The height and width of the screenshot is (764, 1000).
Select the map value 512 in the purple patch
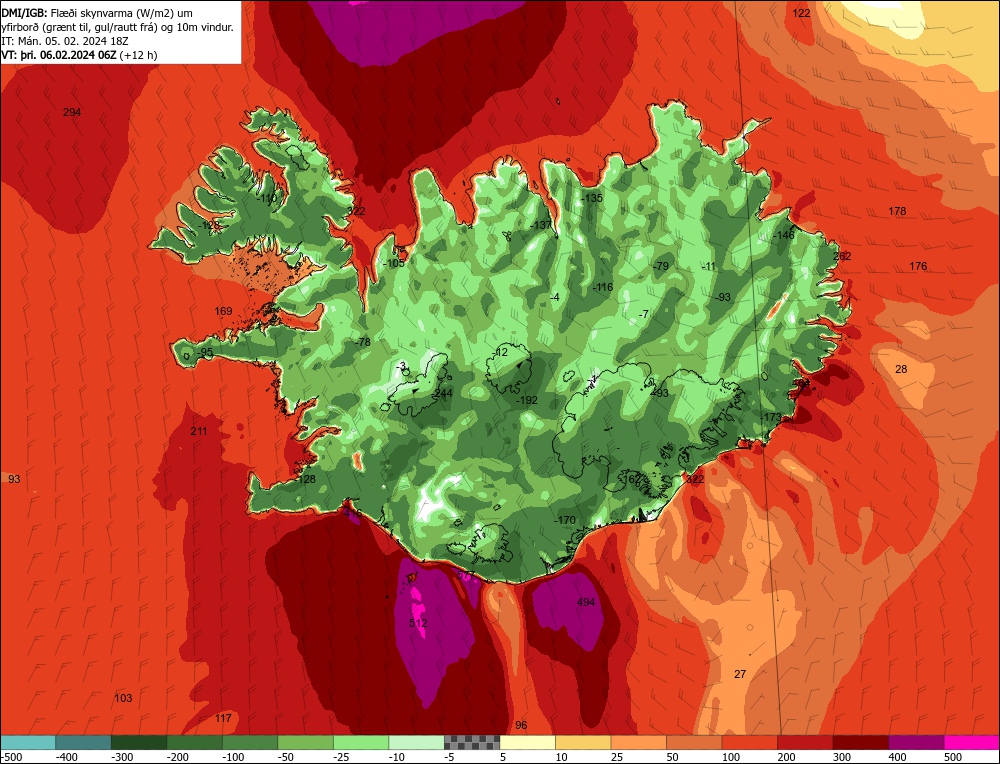pos(418,623)
